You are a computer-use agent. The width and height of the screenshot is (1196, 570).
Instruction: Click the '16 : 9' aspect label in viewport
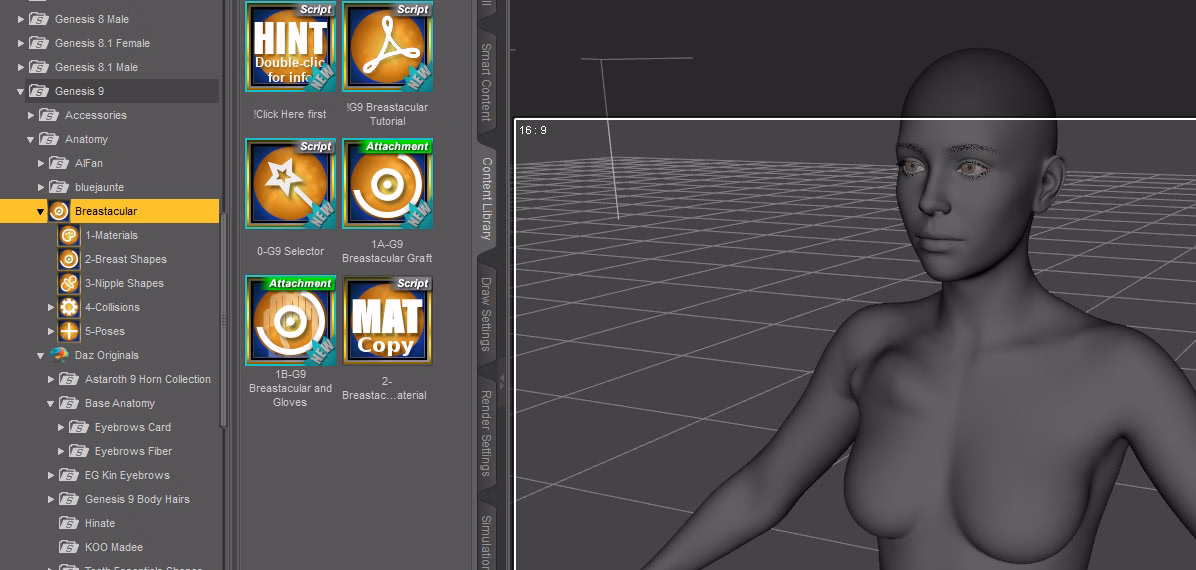[532, 130]
